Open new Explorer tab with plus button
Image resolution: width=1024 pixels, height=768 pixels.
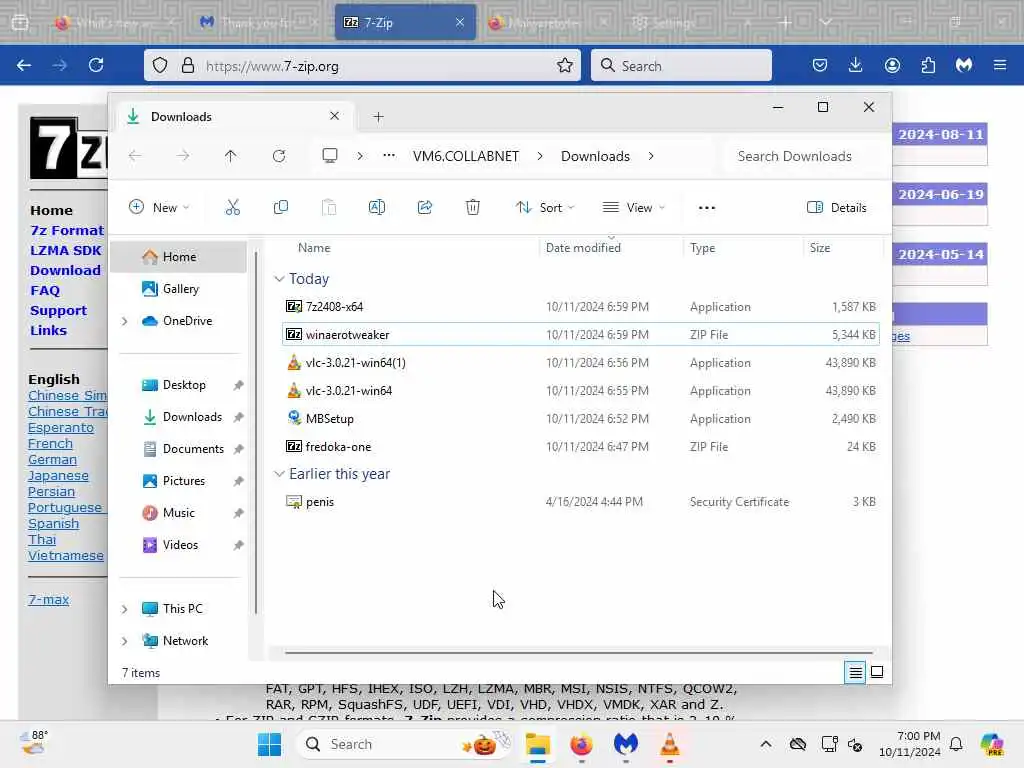click(378, 117)
